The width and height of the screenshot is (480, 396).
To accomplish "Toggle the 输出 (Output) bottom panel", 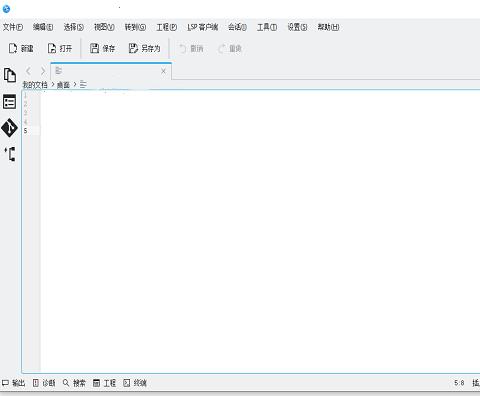I will (x=13, y=383).
